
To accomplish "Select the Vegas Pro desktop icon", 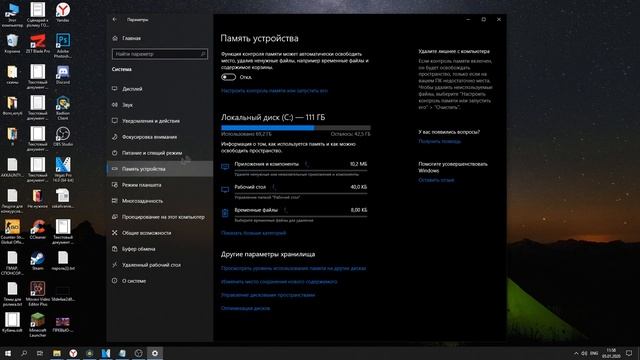I will tap(63, 169).
